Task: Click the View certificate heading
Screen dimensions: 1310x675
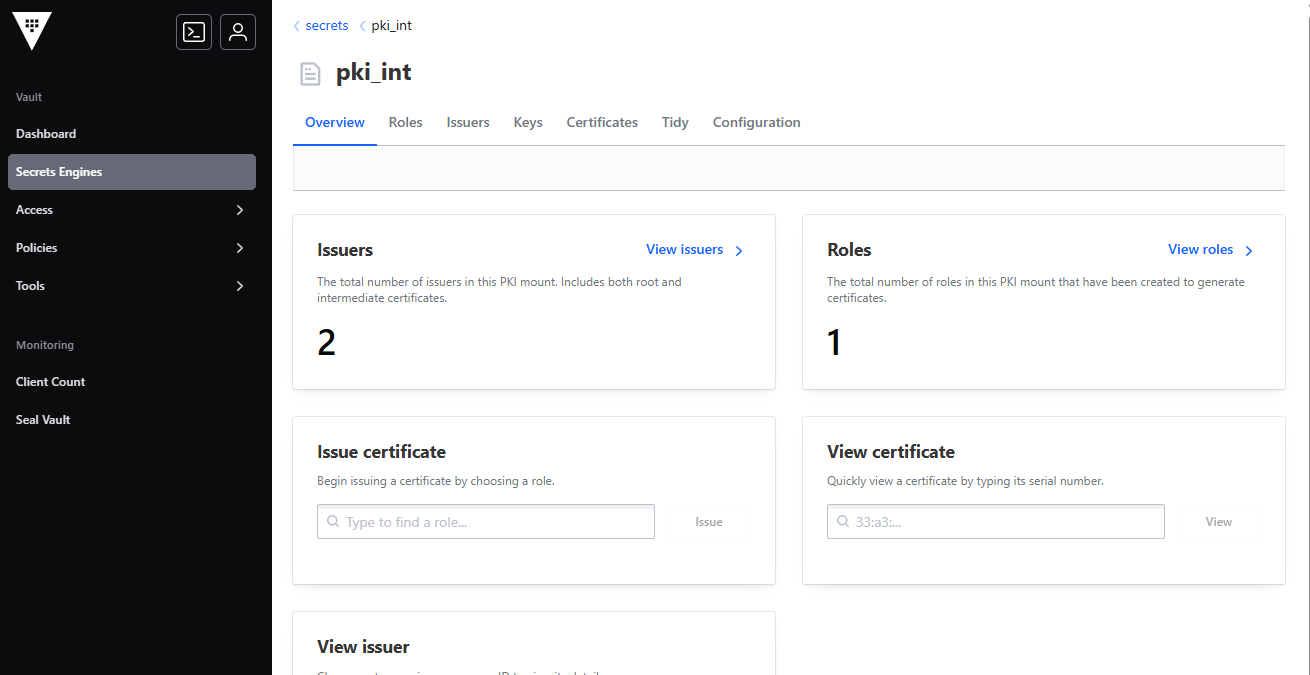Action: pyautogui.click(x=891, y=452)
